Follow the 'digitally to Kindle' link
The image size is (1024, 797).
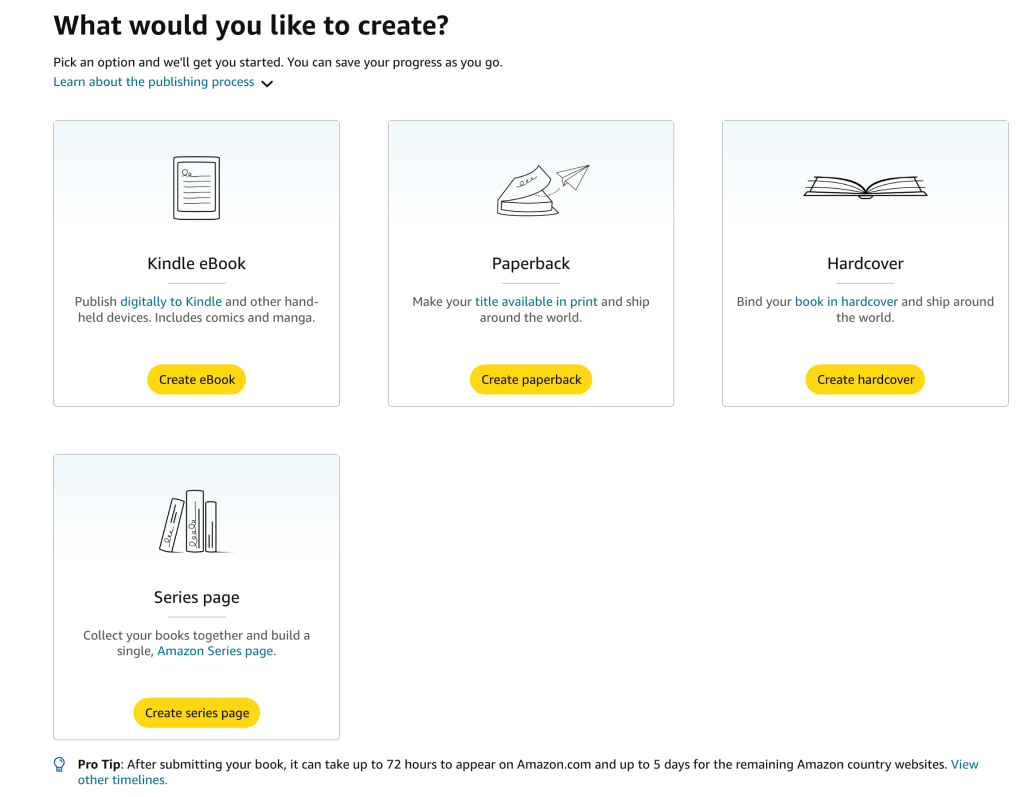pyautogui.click(x=171, y=301)
